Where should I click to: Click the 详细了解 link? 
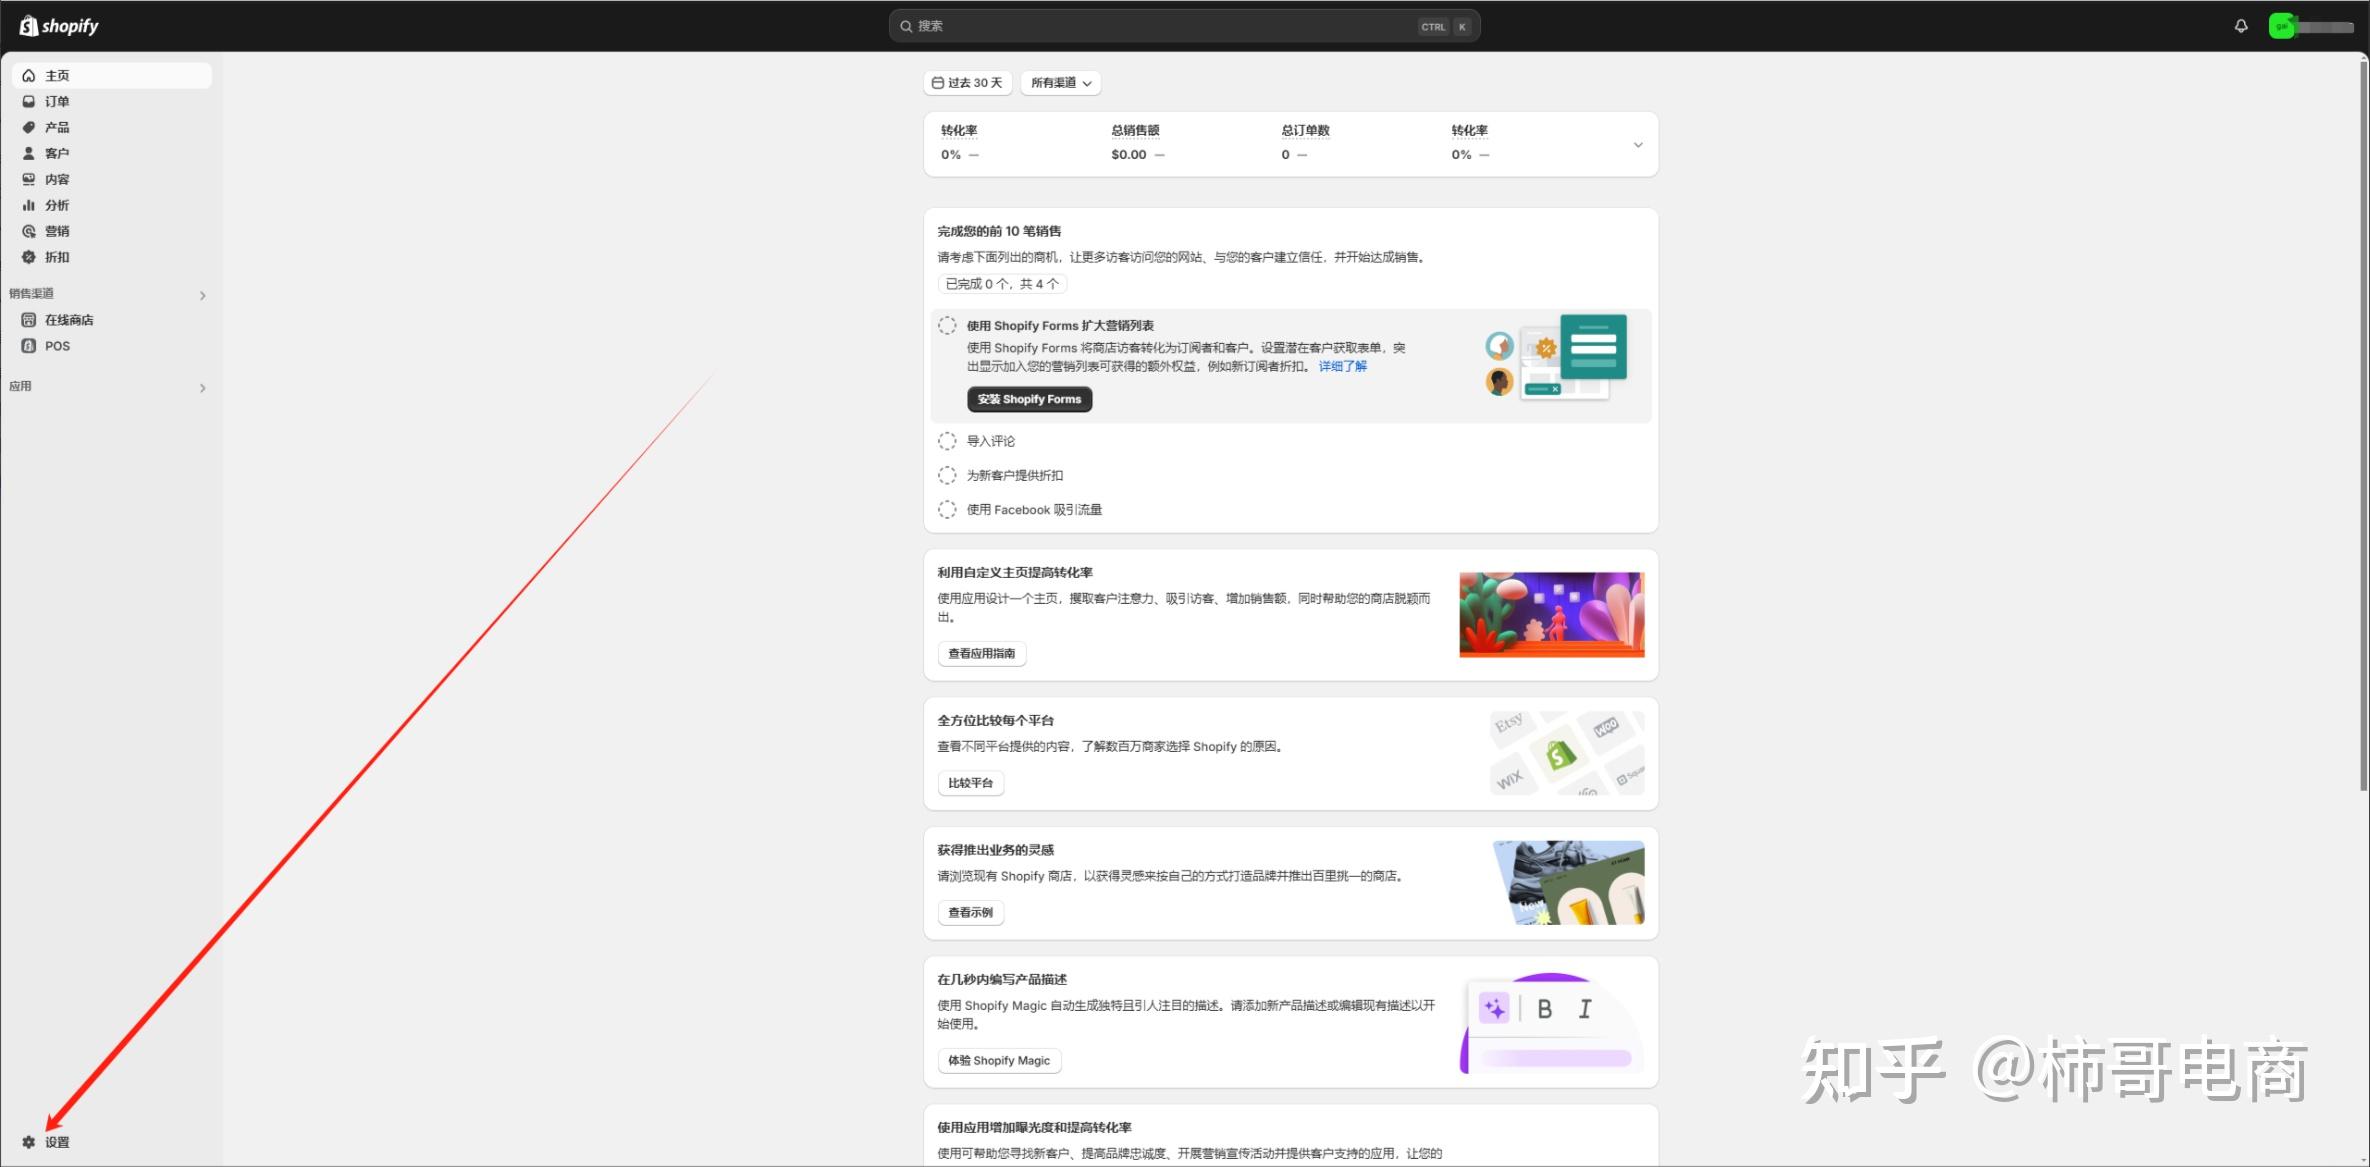(1342, 367)
